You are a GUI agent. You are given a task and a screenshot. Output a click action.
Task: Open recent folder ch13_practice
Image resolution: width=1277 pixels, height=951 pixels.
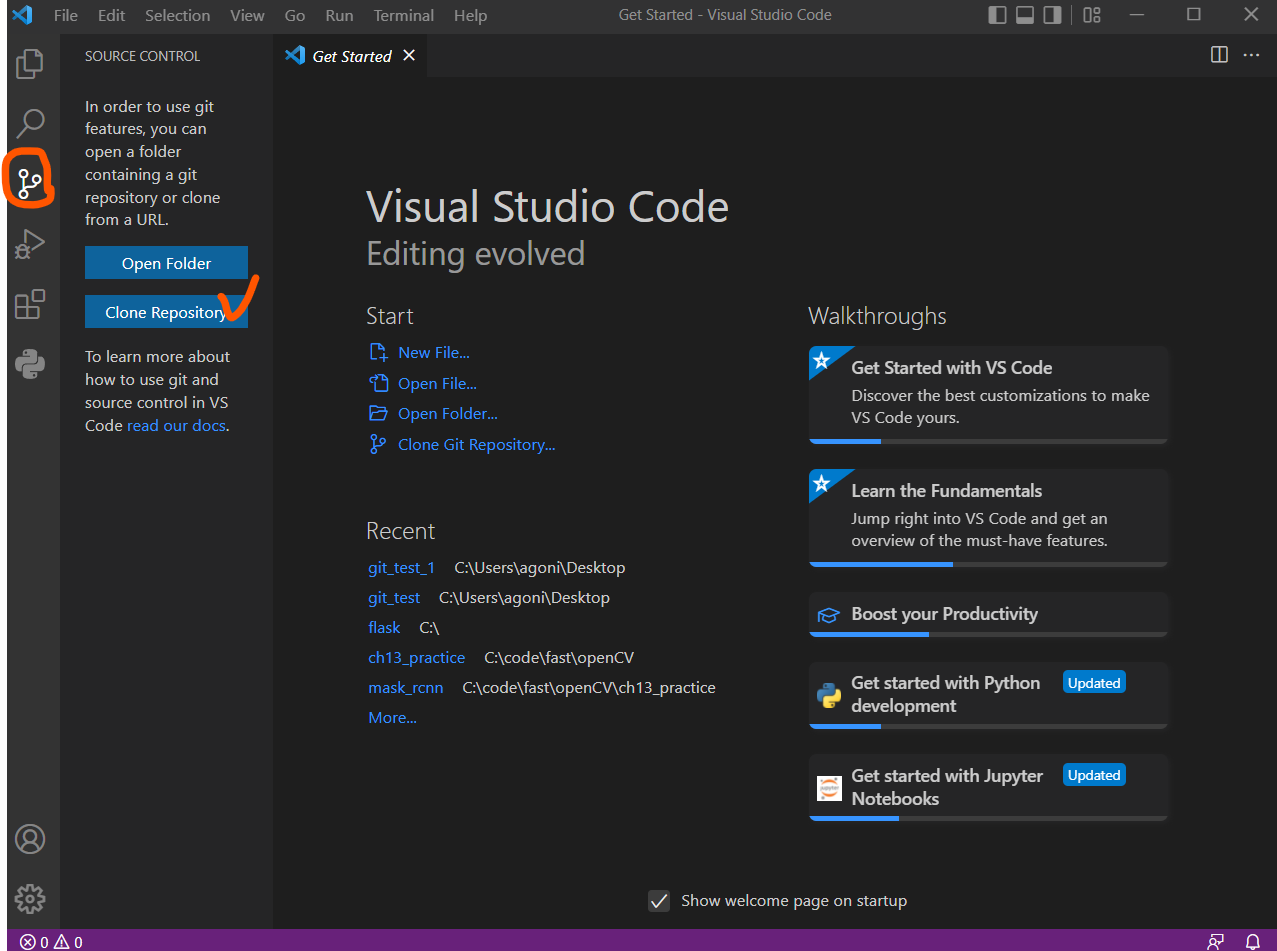(416, 657)
